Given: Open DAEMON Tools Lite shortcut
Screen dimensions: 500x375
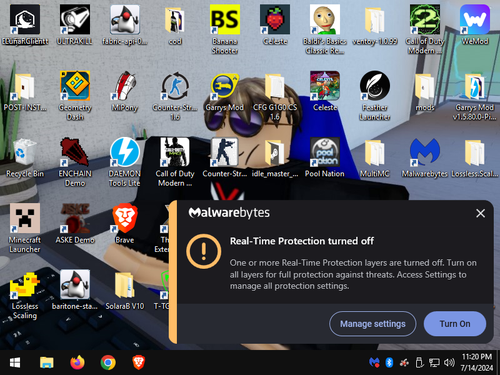Looking at the screenshot, I should pos(125,162).
